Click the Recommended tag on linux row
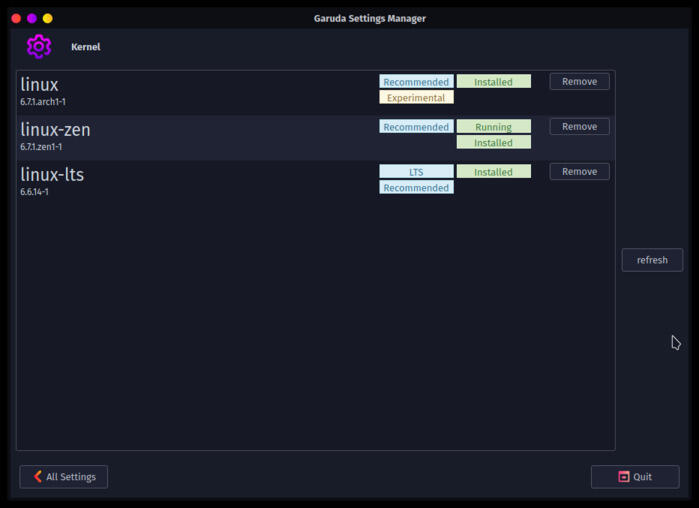This screenshot has height=508, width=699. pyautogui.click(x=416, y=82)
